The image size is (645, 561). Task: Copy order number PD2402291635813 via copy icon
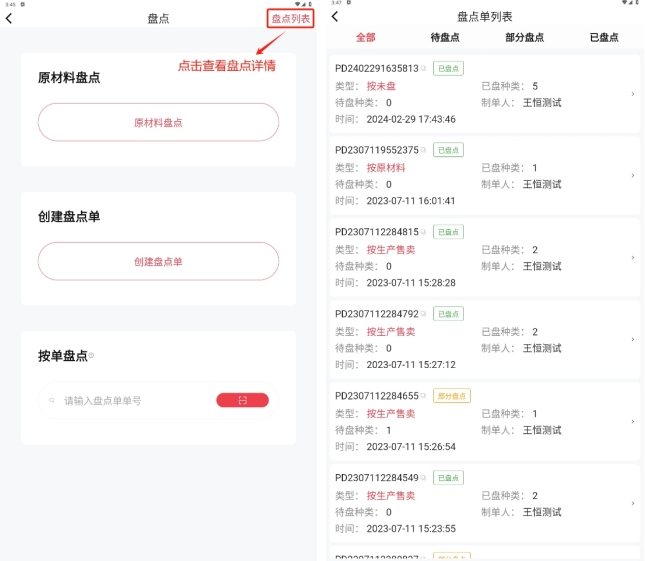424,69
